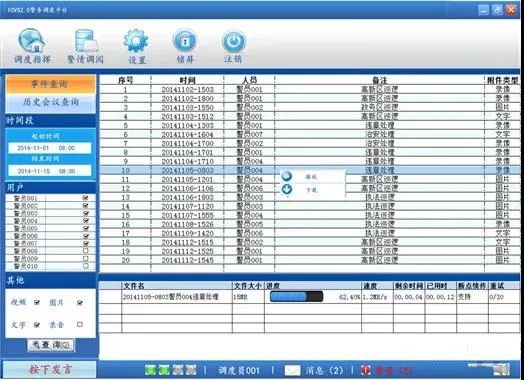
Task: Toggle the 图片 picture checkbox
Action: coord(80,302)
